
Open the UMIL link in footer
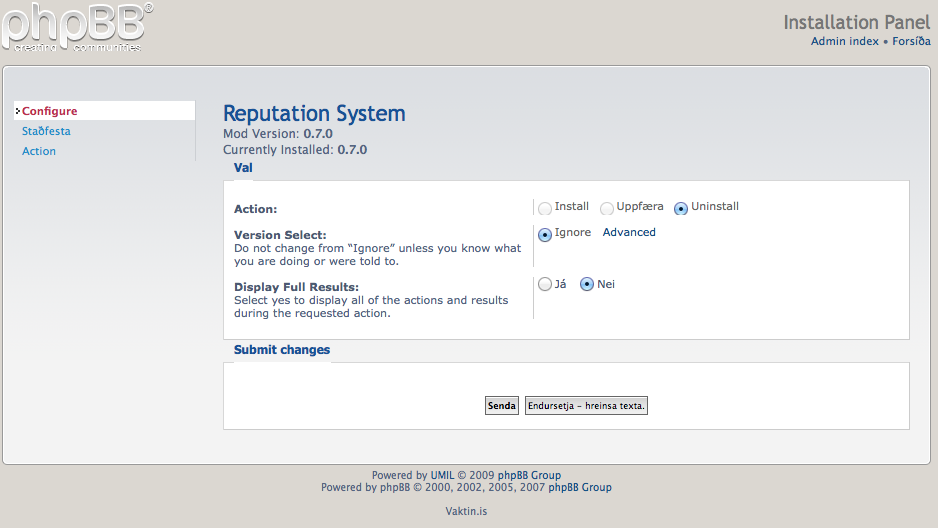click(442, 475)
